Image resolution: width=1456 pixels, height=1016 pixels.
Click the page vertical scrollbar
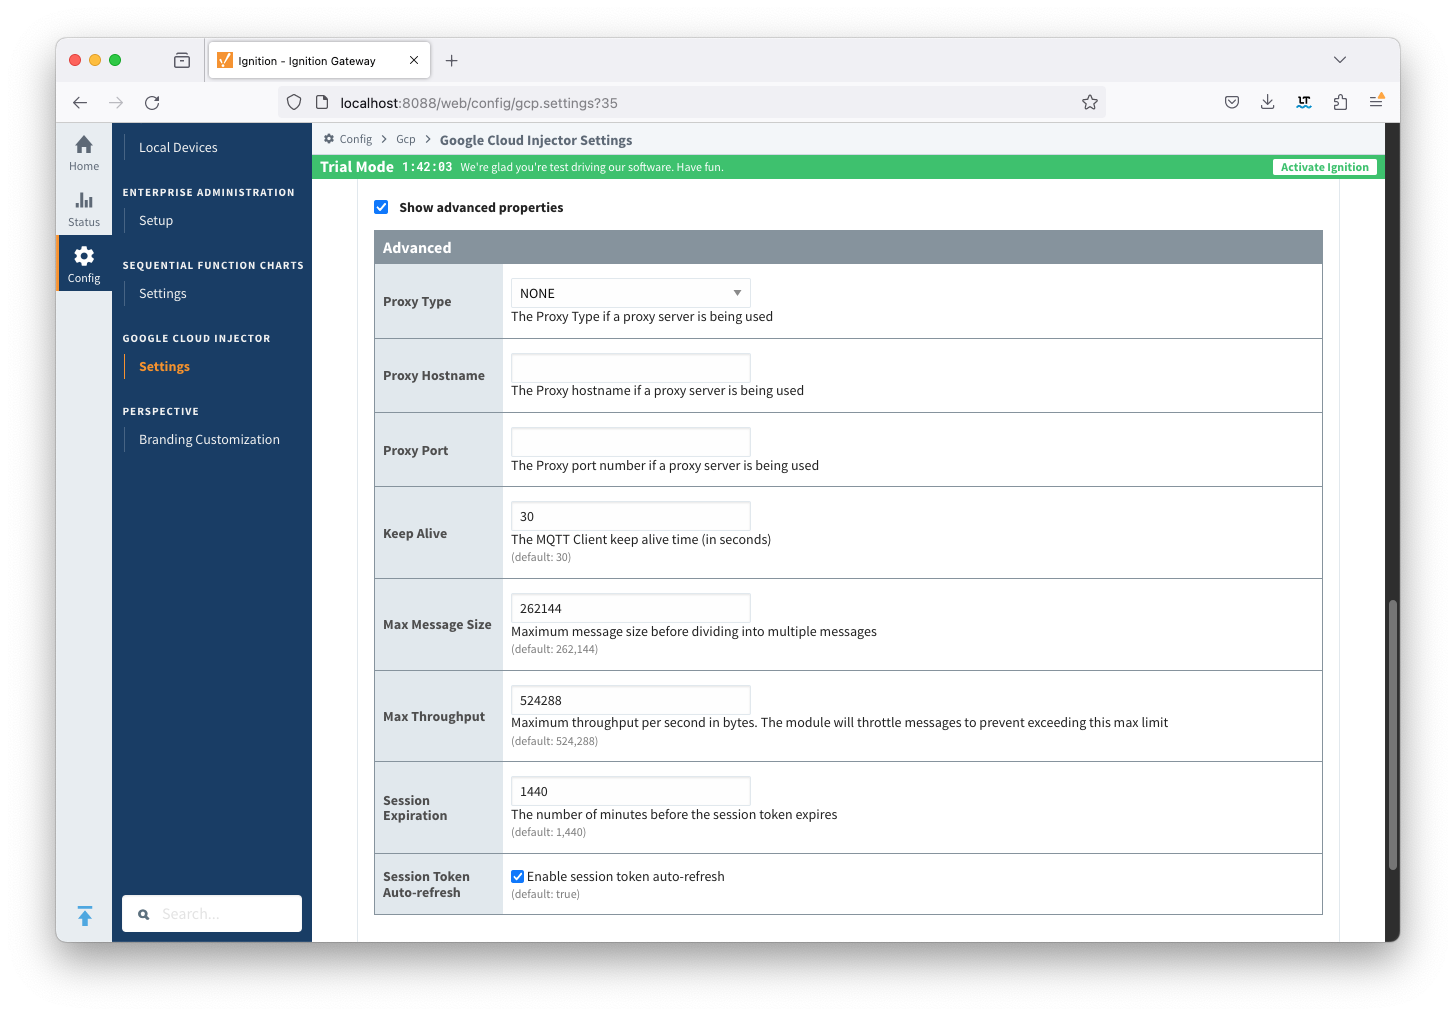click(x=1392, y=735)
